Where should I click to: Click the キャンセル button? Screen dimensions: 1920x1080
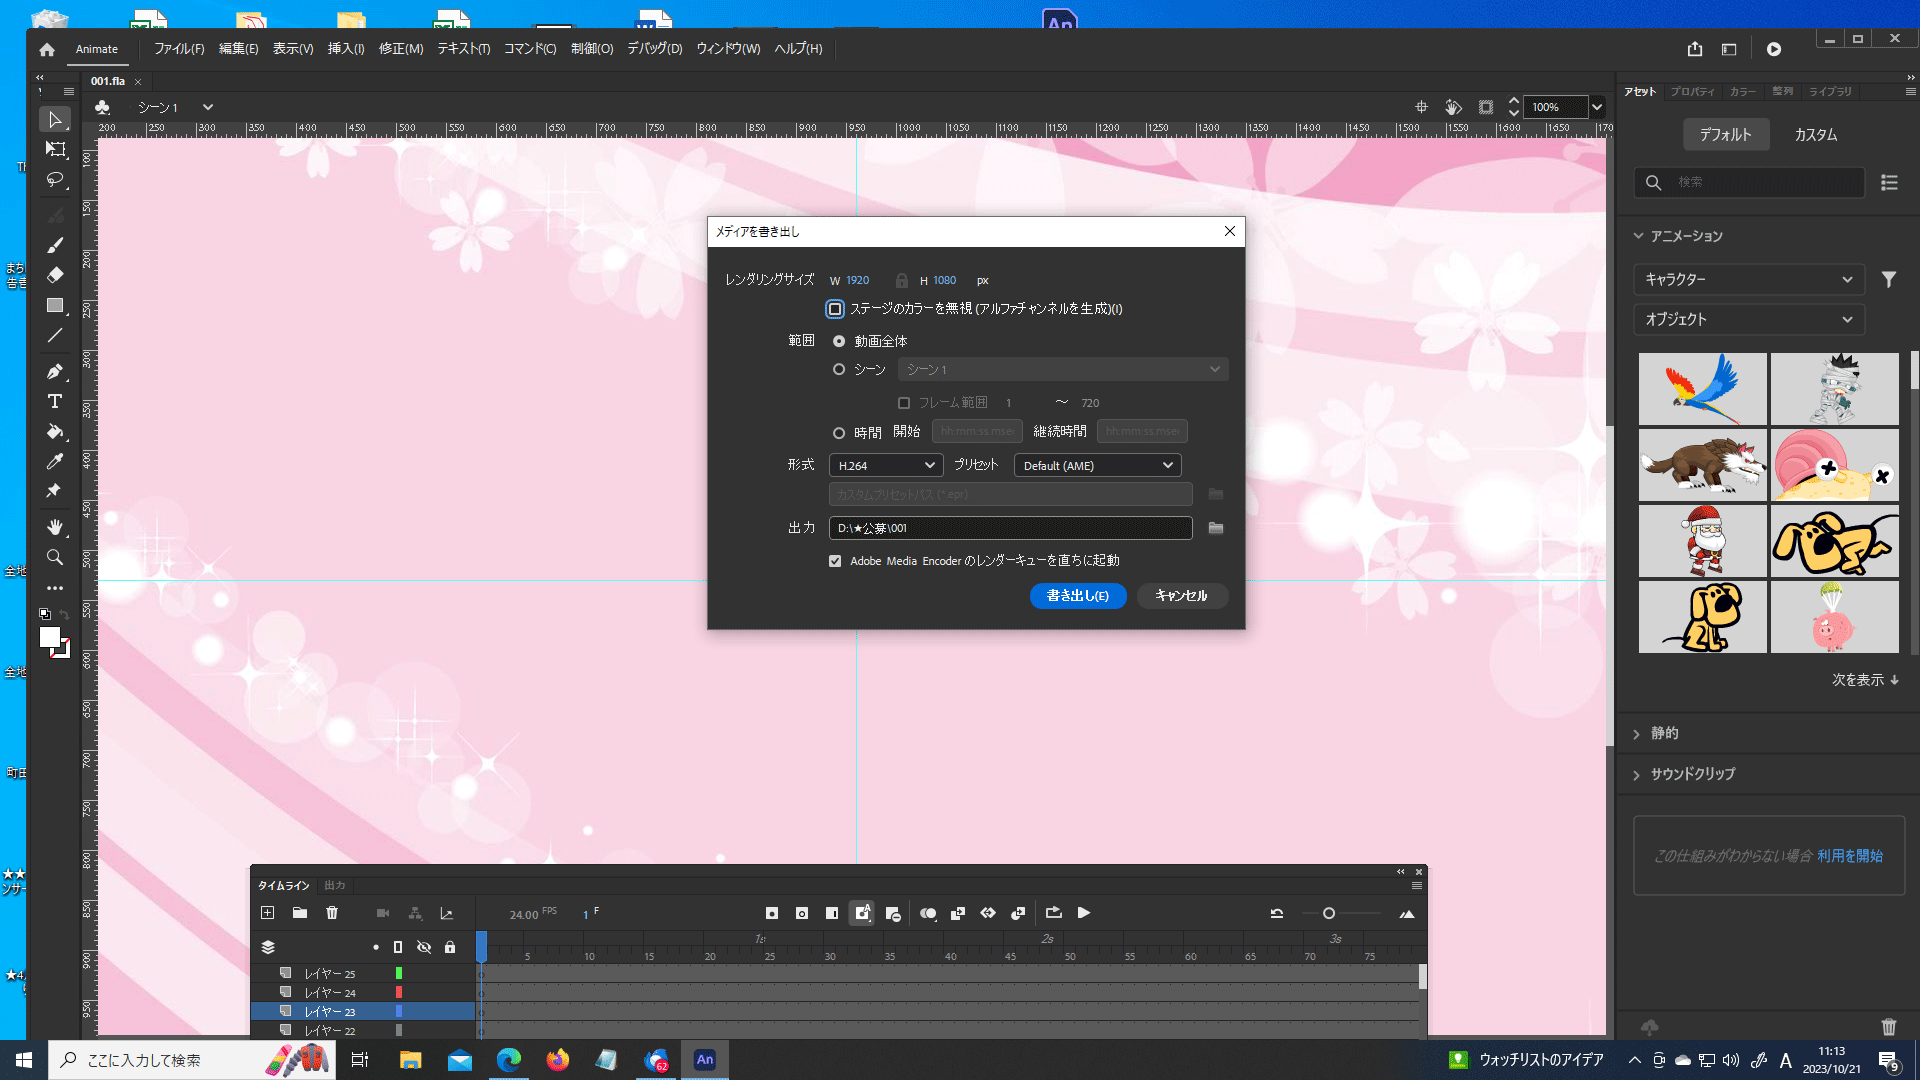[1181, 596]
